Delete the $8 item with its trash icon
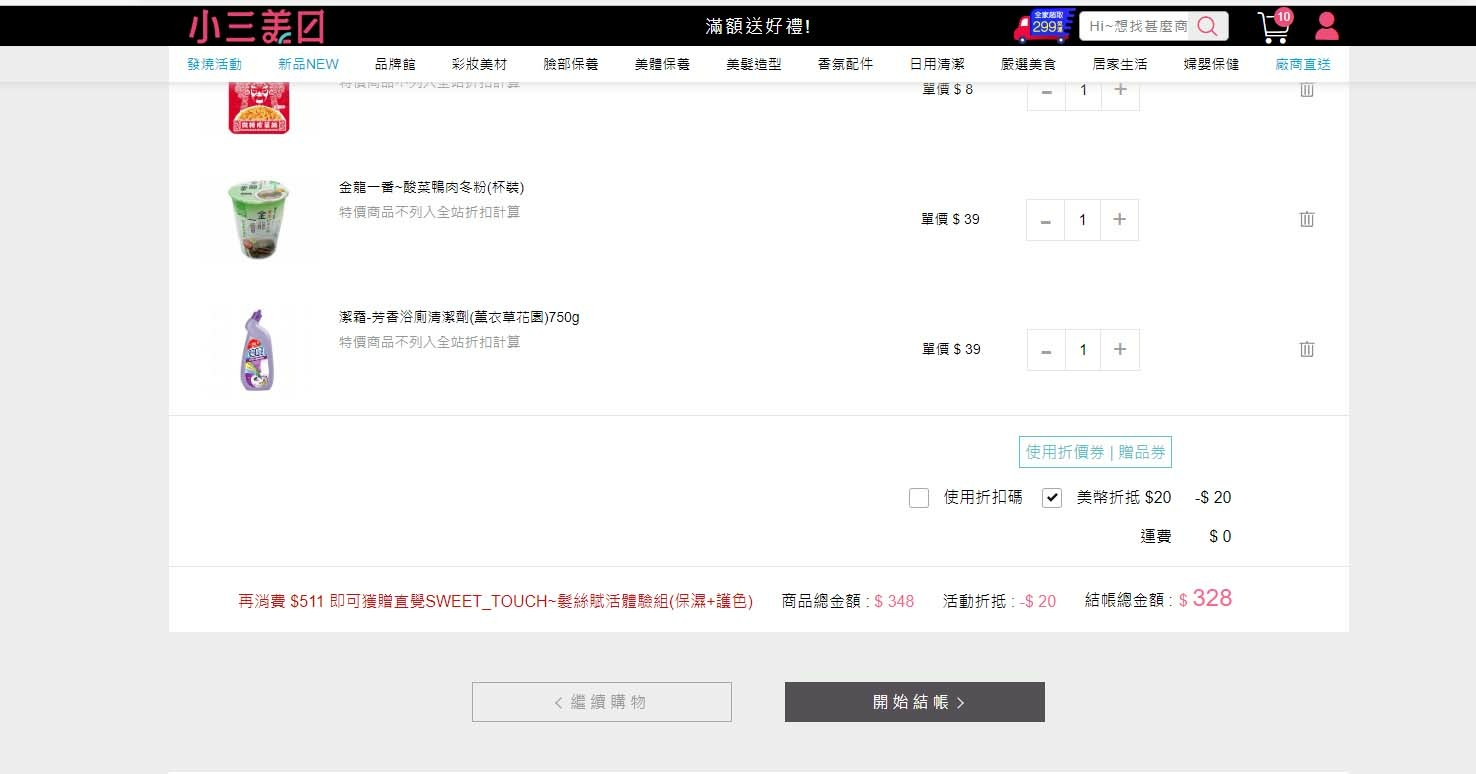Screen dimensions: 1476x774 click(x=1307, y=89)
